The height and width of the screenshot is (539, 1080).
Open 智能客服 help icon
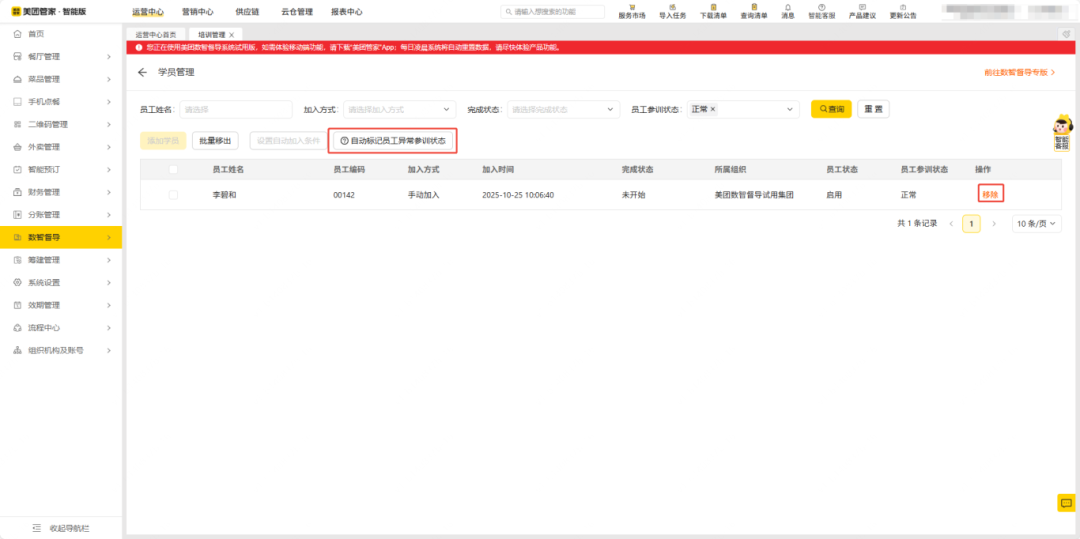822,8
